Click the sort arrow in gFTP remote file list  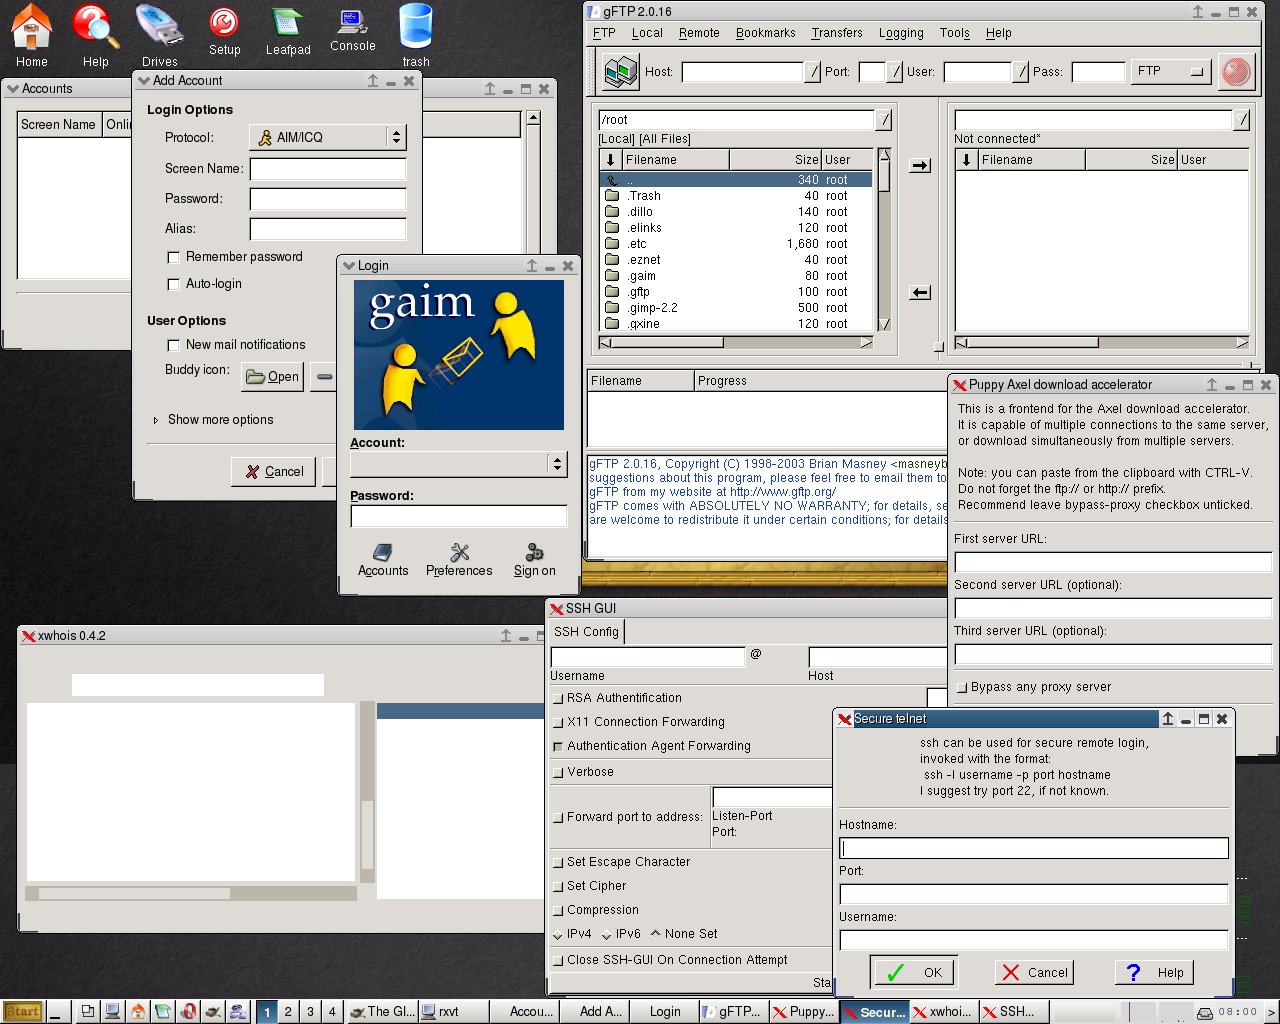tap(966, 160)
